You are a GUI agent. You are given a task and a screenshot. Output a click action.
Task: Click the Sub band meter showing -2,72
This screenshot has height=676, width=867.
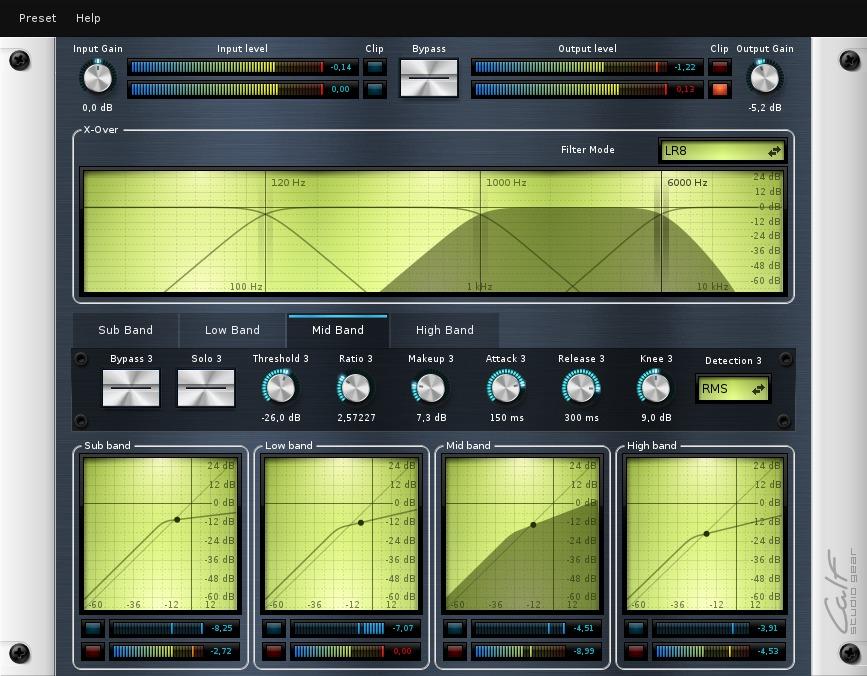pyautogui.click(x=175, y=652)
